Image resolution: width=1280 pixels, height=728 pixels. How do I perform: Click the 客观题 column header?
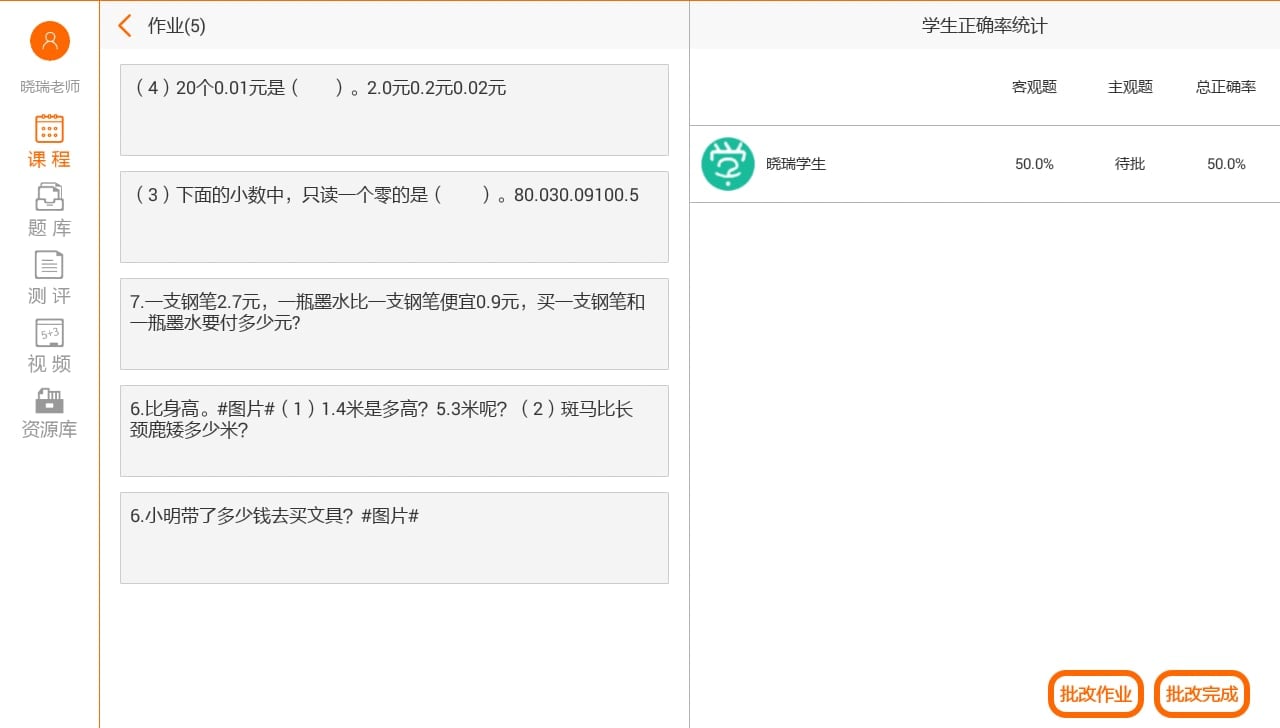tap(1035, 87)
